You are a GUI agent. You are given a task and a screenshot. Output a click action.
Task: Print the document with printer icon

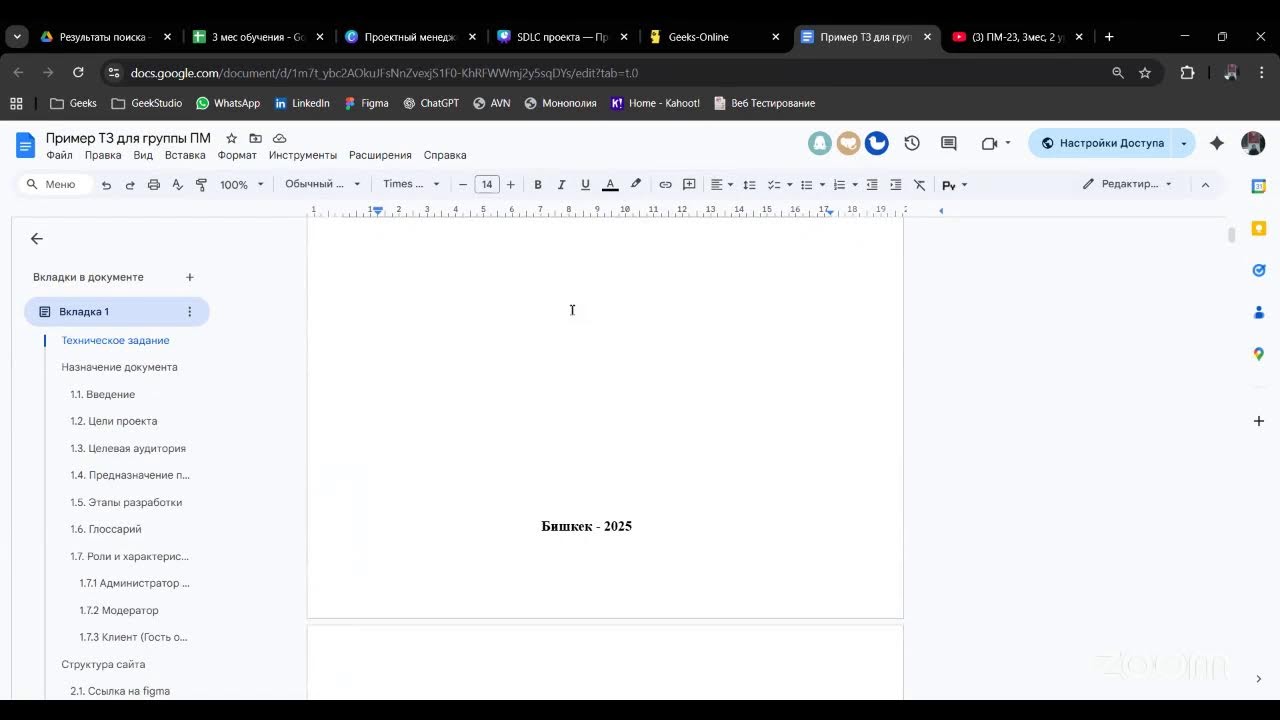(154, 185)
